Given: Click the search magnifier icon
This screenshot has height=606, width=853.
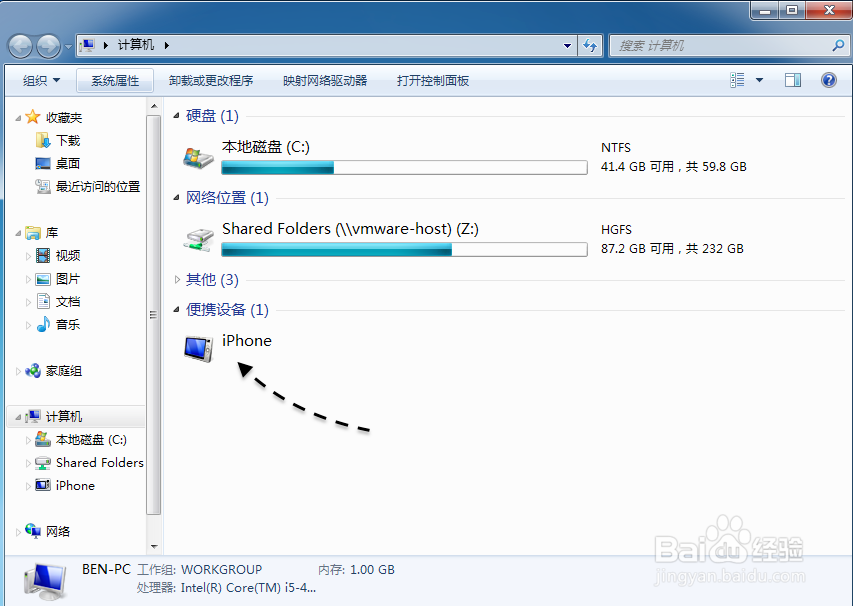Looking at the screenshot, I should click(x=838, y=46).
